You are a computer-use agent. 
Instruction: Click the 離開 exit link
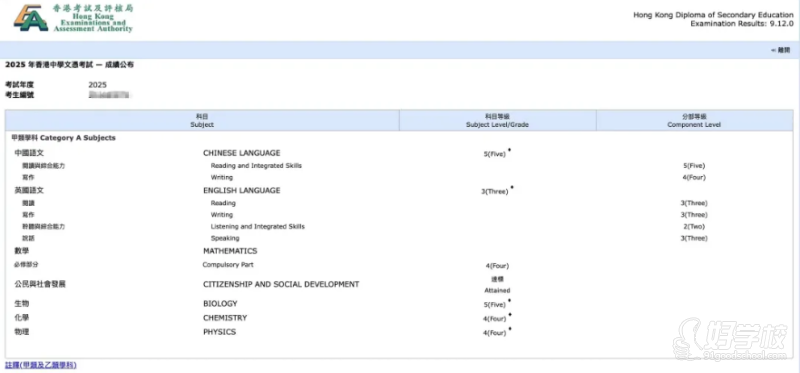tap(781, 50)
